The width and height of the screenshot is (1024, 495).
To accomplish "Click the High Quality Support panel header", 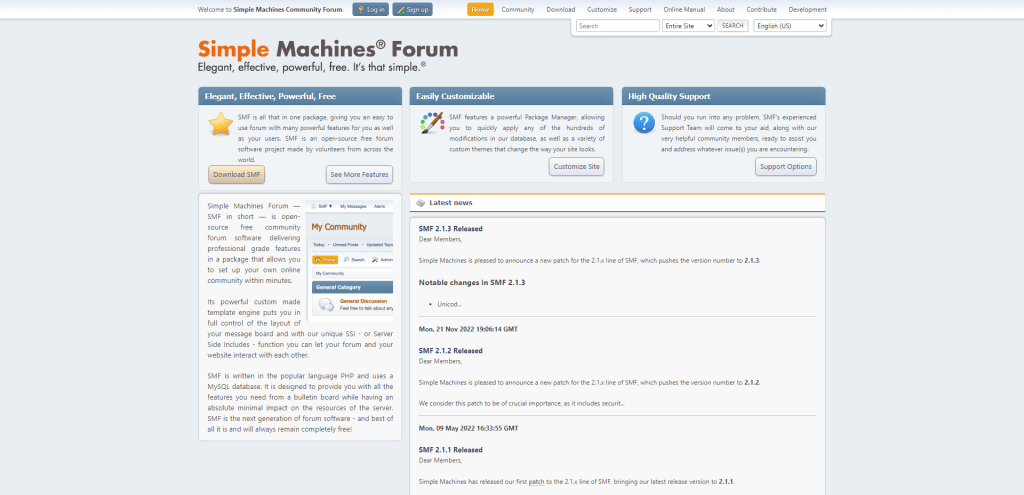I will coord(724,96).
